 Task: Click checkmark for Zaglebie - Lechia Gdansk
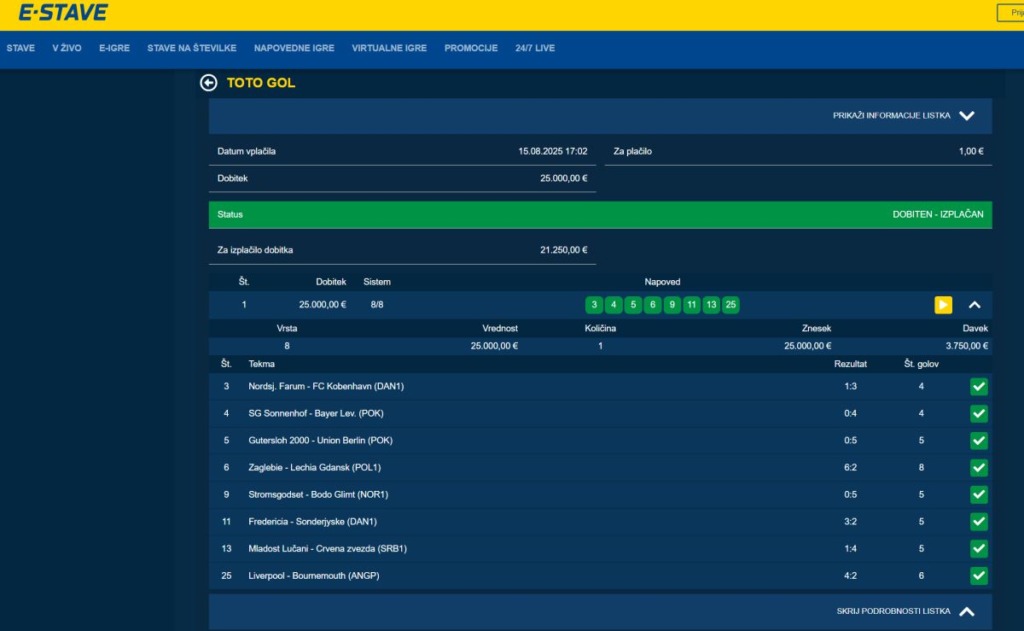(x=978, y=468)
